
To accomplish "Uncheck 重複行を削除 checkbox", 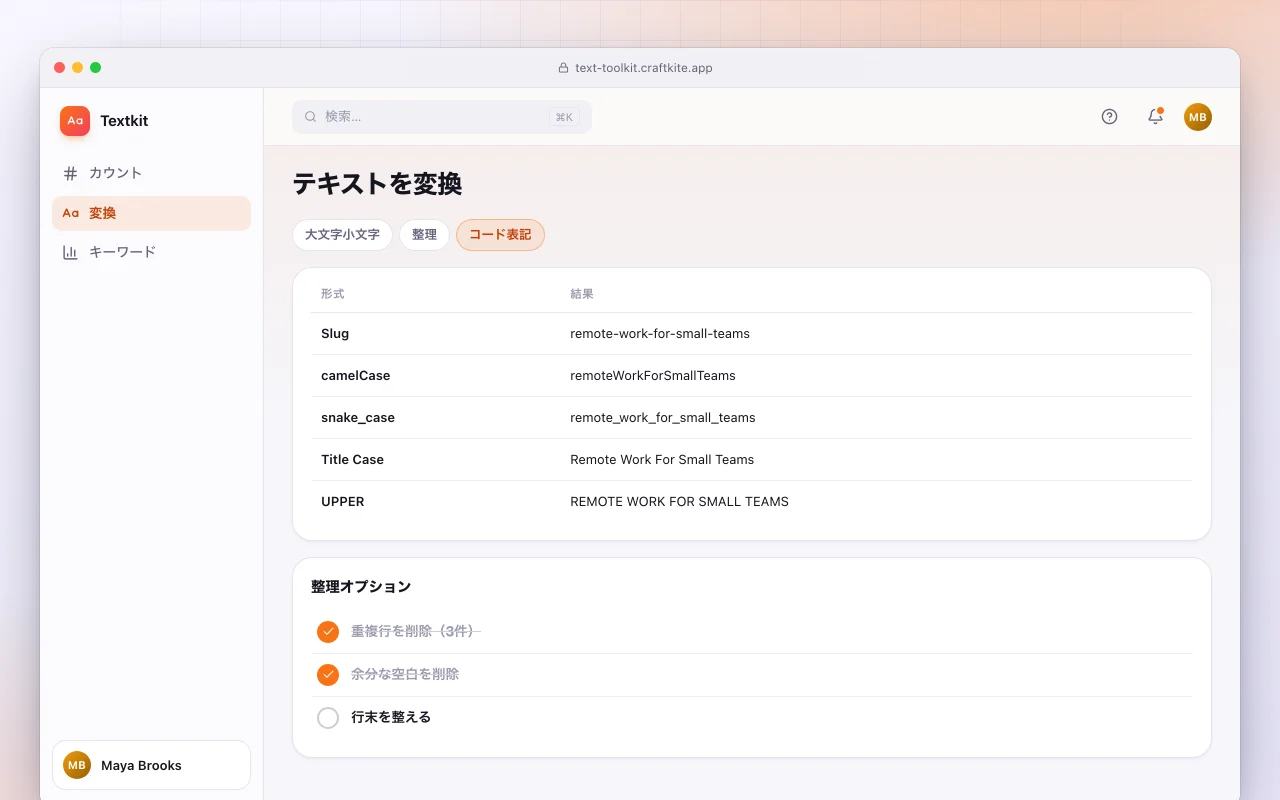I will (x=328, y=632).
